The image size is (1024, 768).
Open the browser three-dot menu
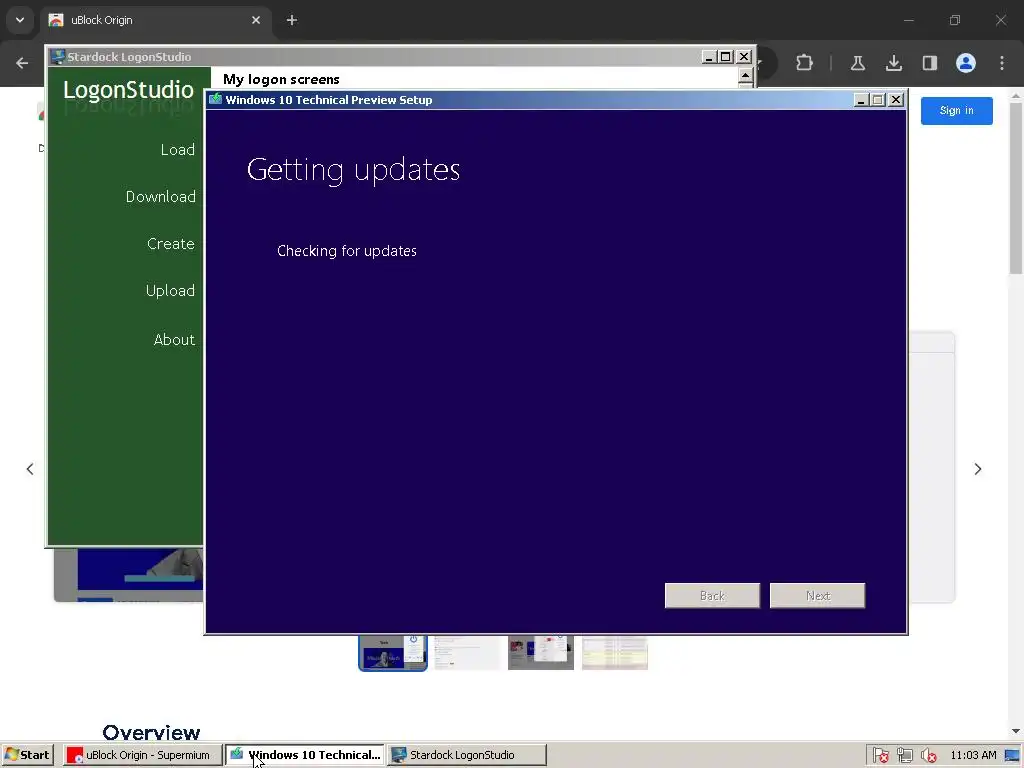click(1002, 63)
